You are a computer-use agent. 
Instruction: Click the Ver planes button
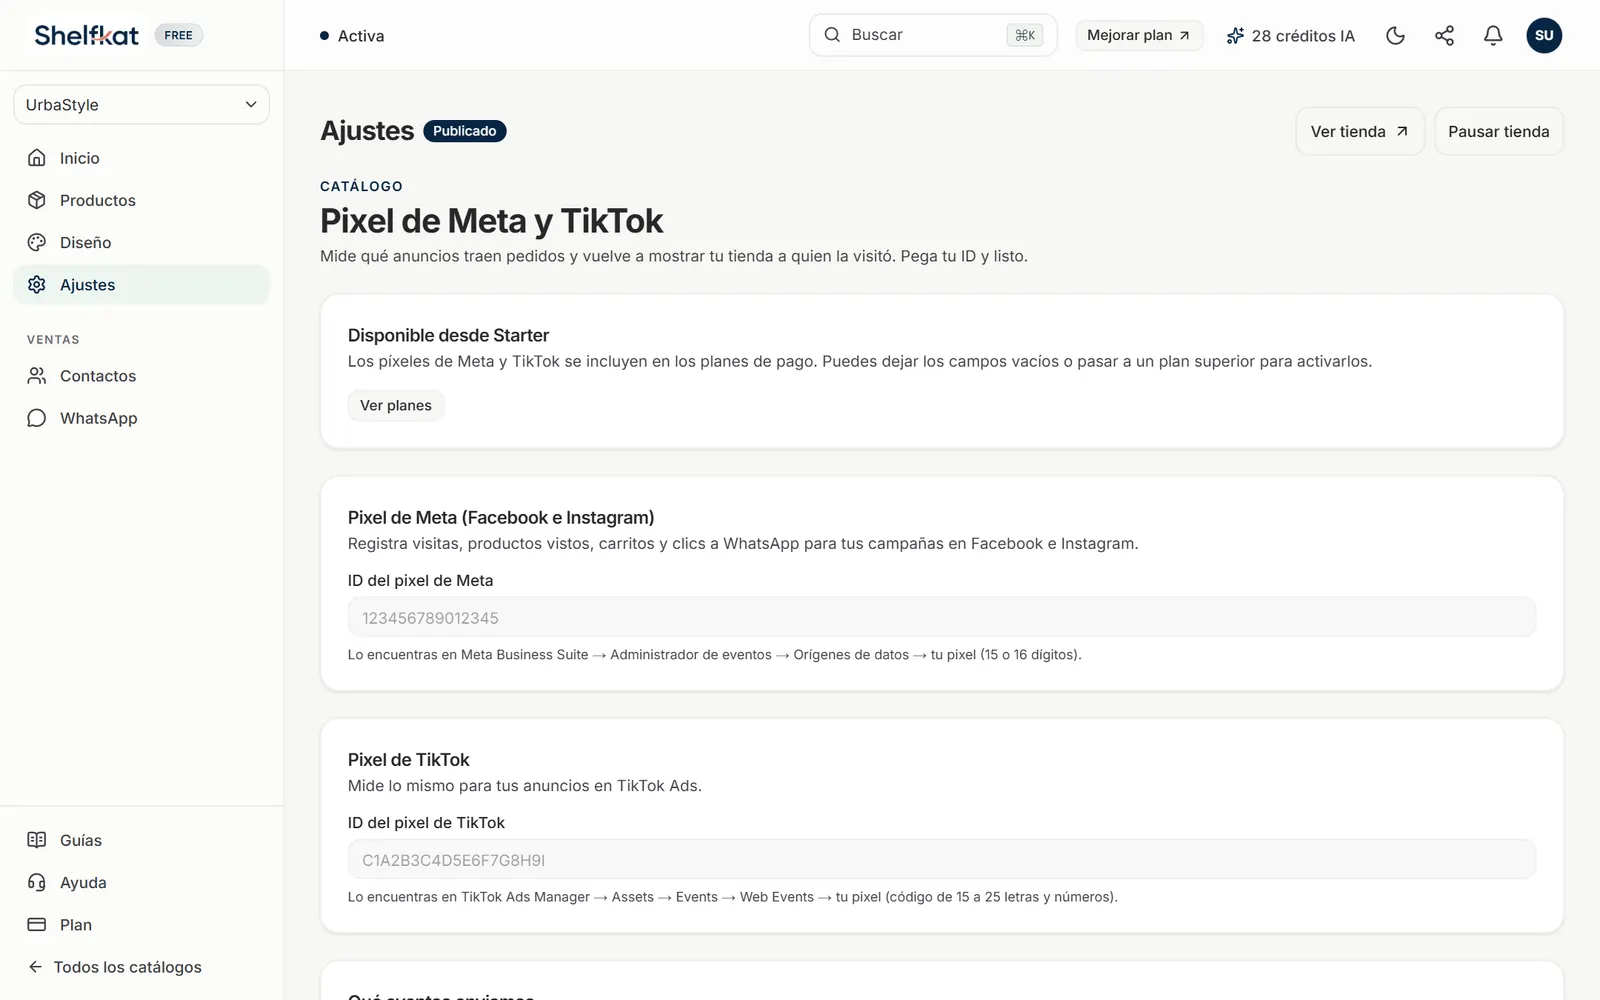tap(396, 405)
